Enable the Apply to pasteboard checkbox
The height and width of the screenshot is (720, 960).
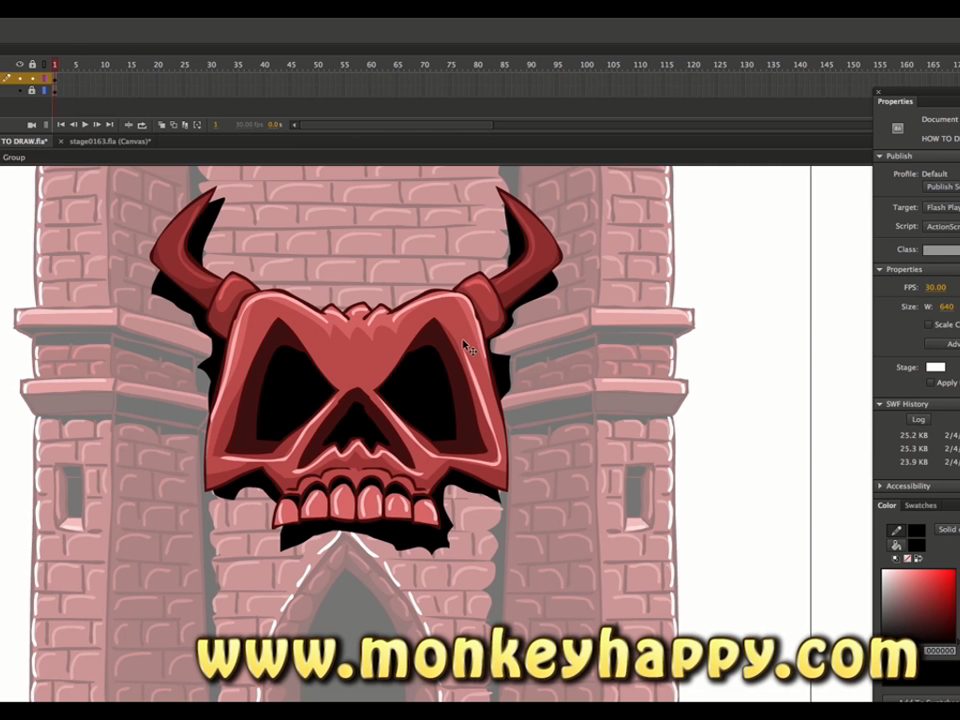coord(931,383)
